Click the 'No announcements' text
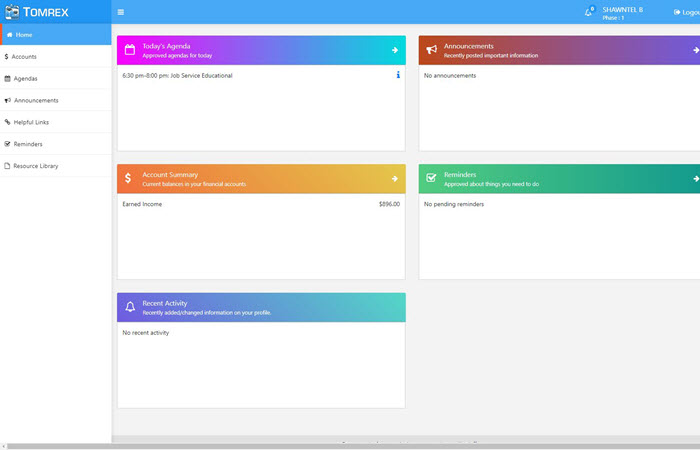The height and width of the screenshot is (450, 700). coord(450,75)
